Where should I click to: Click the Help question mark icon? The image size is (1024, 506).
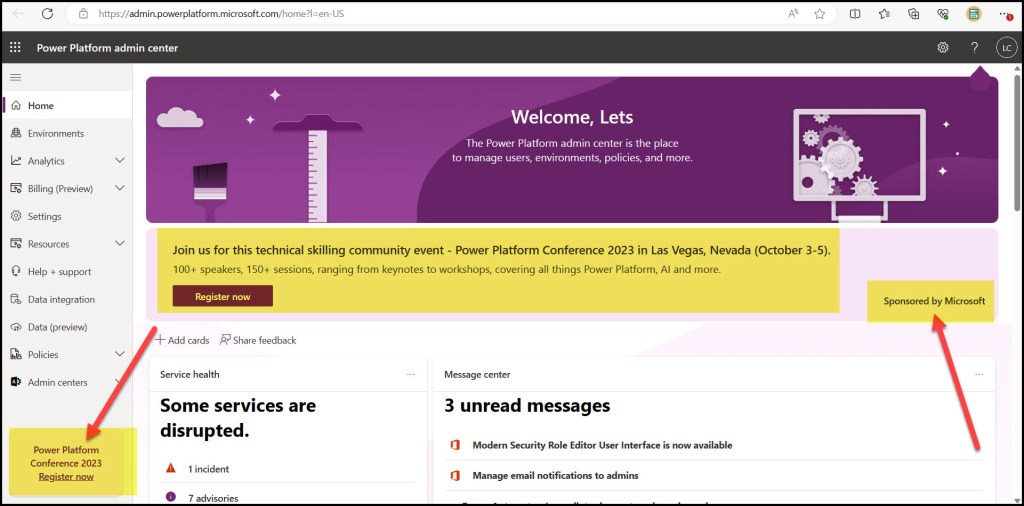click(974, 48)
